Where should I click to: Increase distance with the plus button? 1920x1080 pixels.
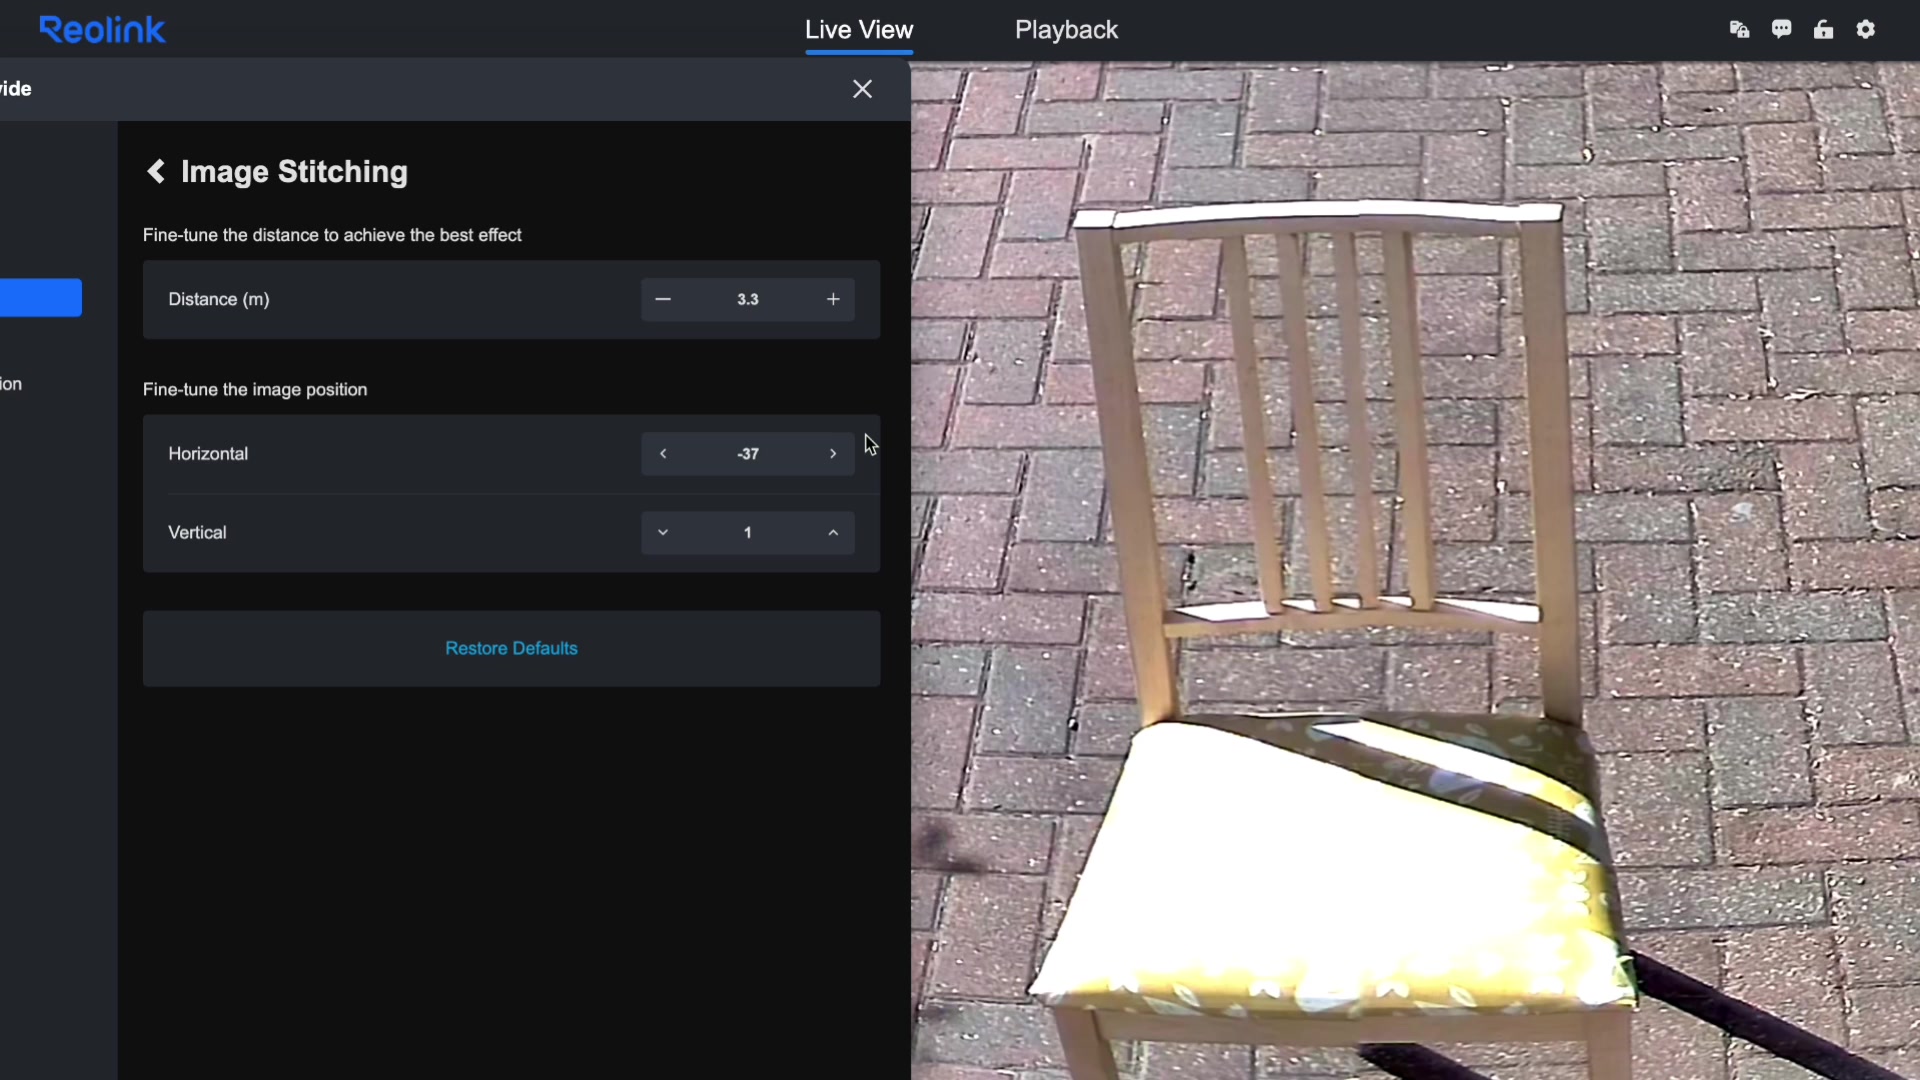(x=833, y=299)
